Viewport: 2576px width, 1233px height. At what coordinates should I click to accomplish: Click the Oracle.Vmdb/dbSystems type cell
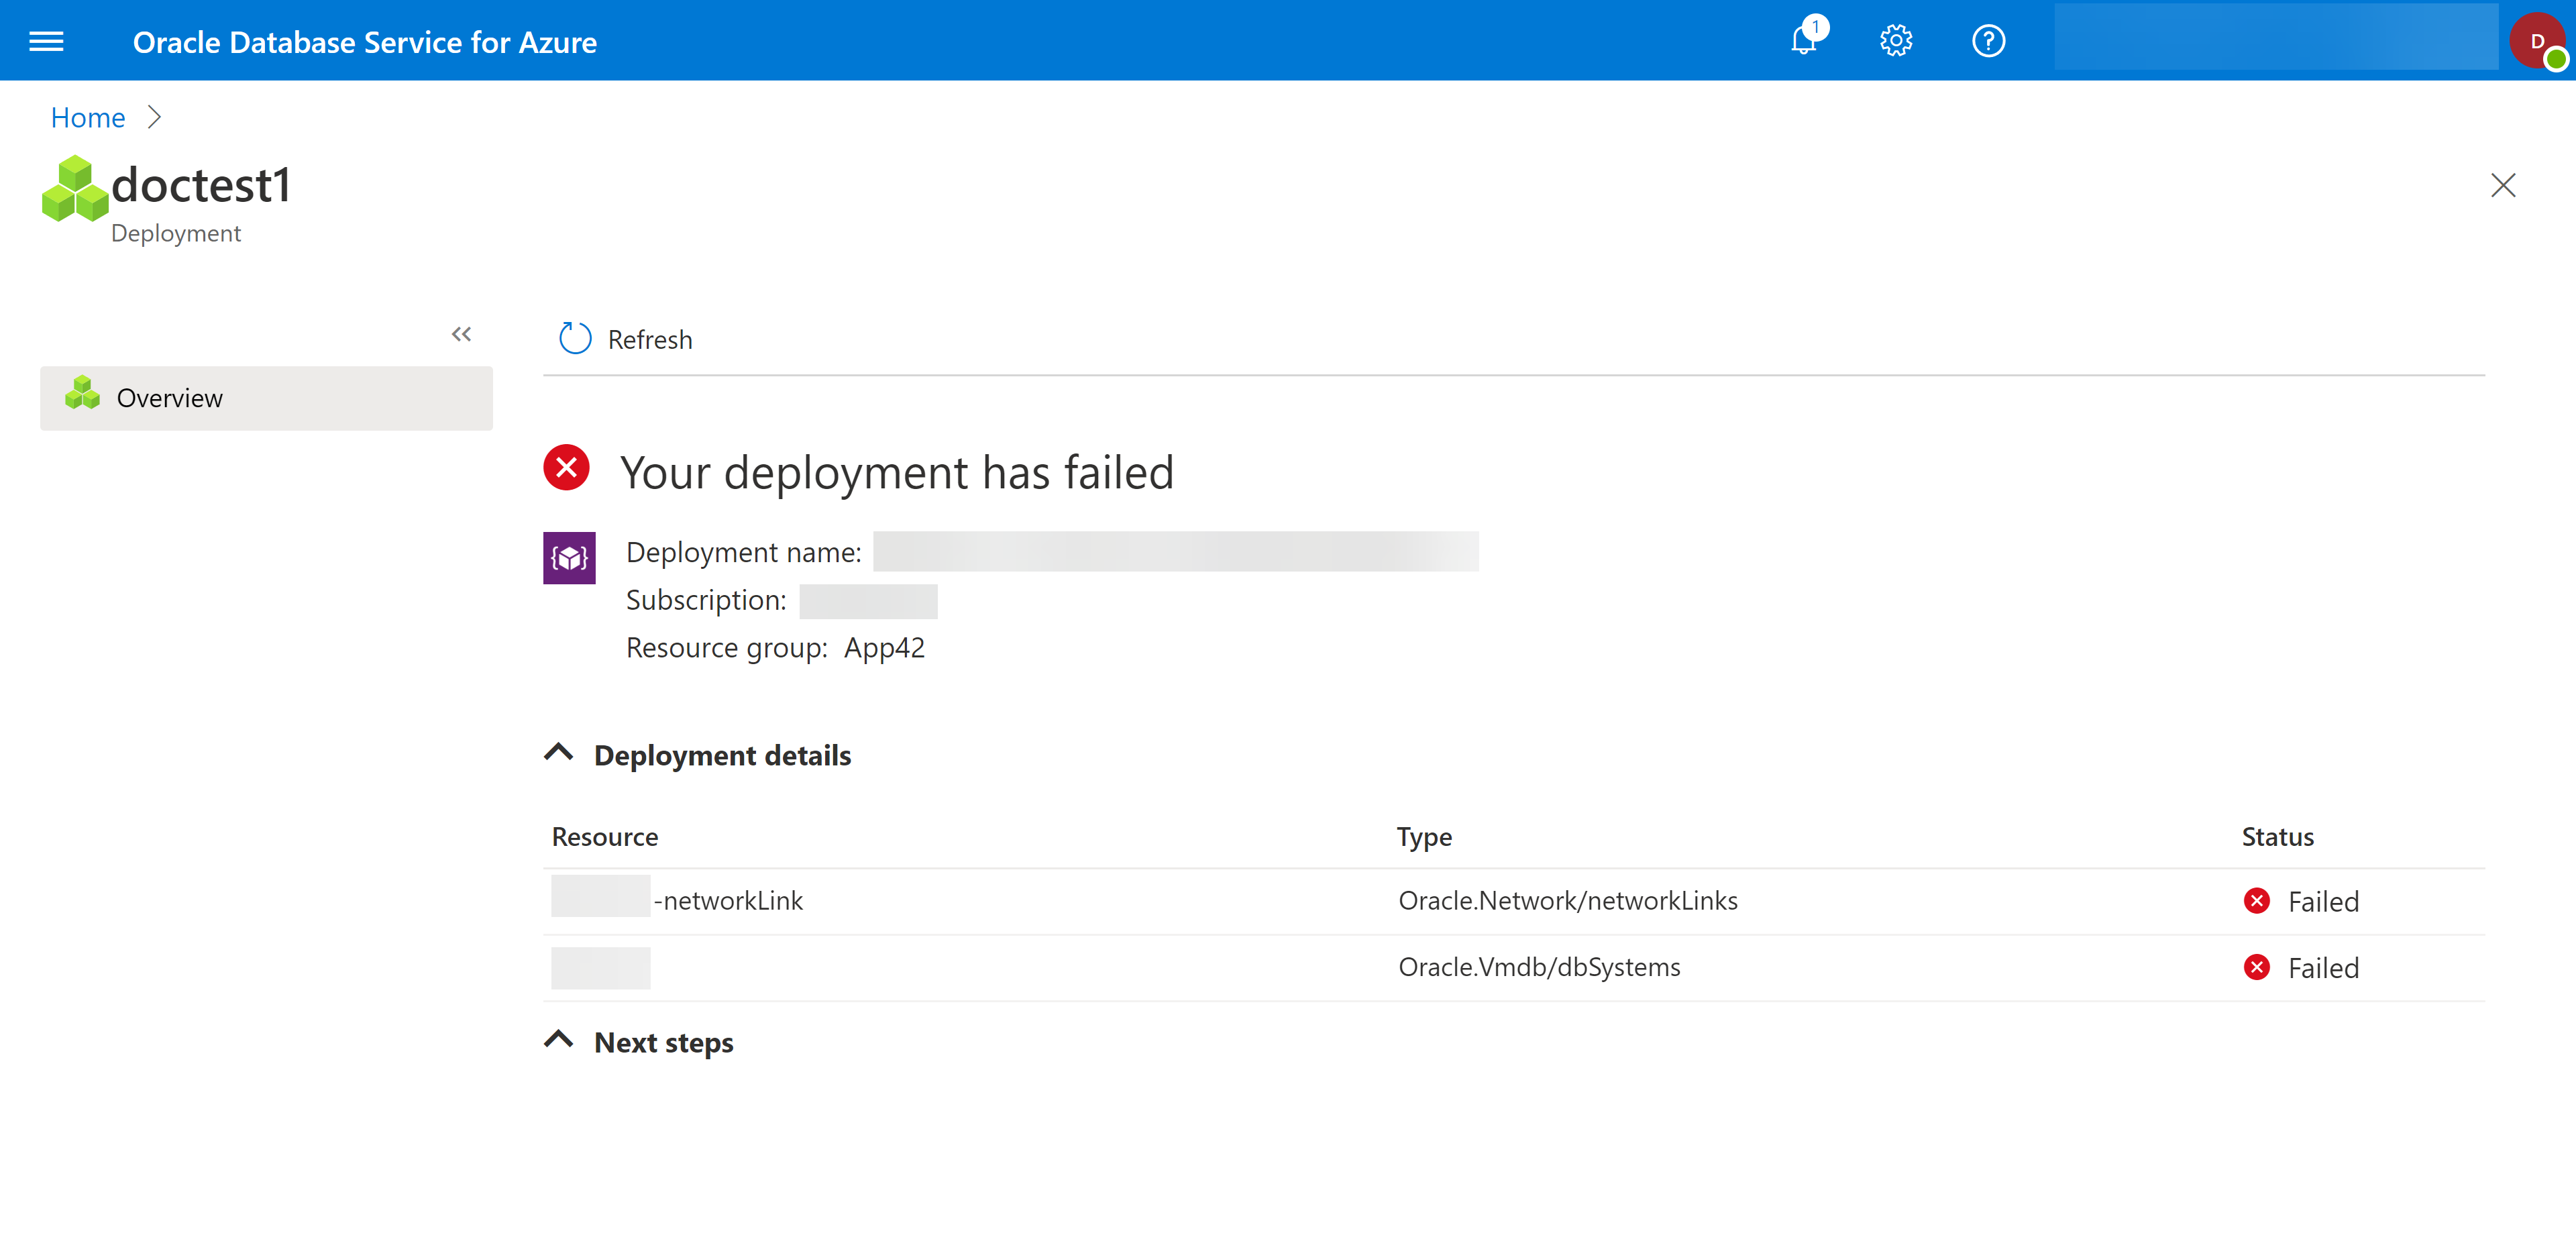(x=1539, y=967)
